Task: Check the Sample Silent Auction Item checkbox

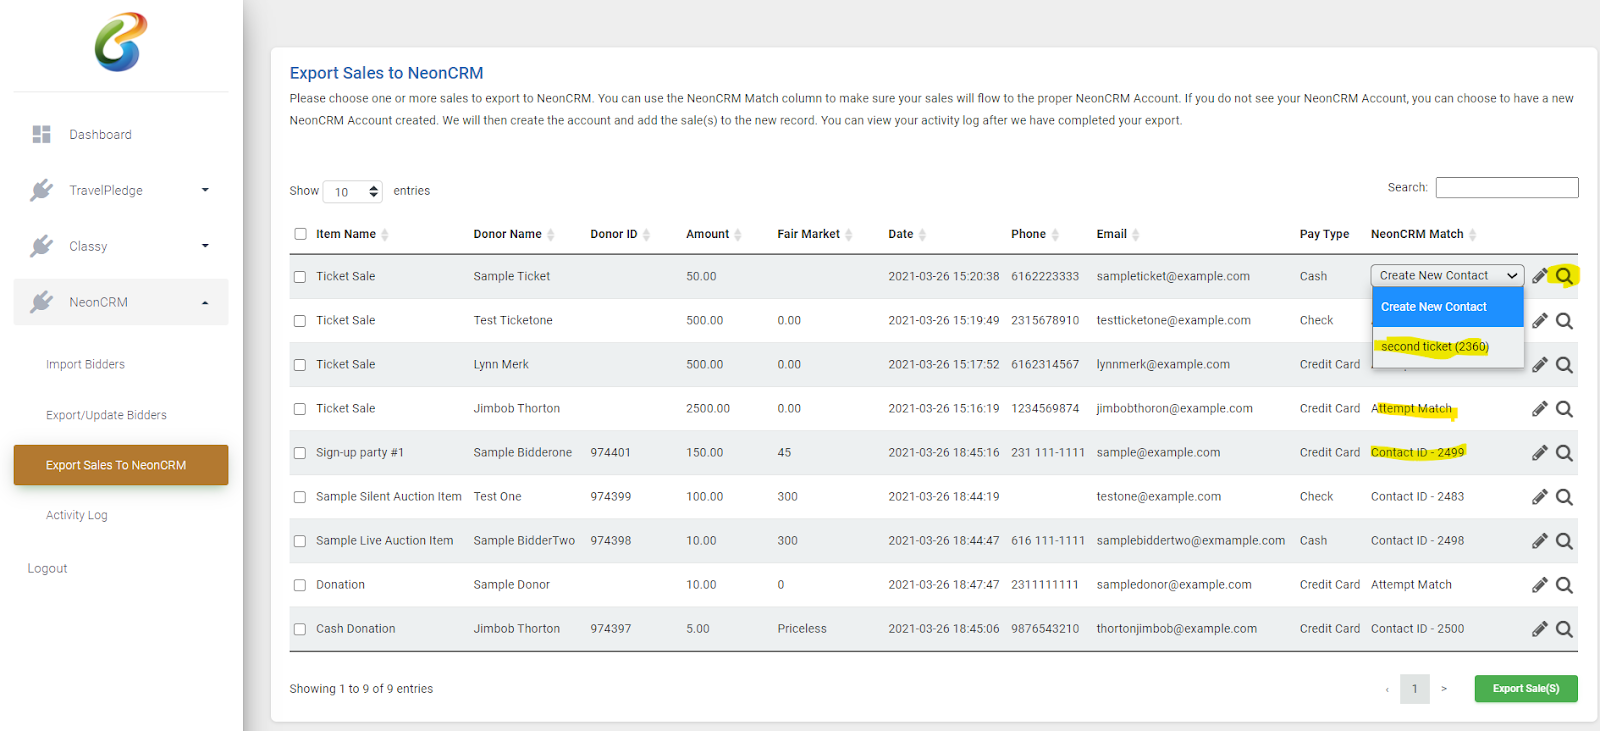Action: coord(300,497)
